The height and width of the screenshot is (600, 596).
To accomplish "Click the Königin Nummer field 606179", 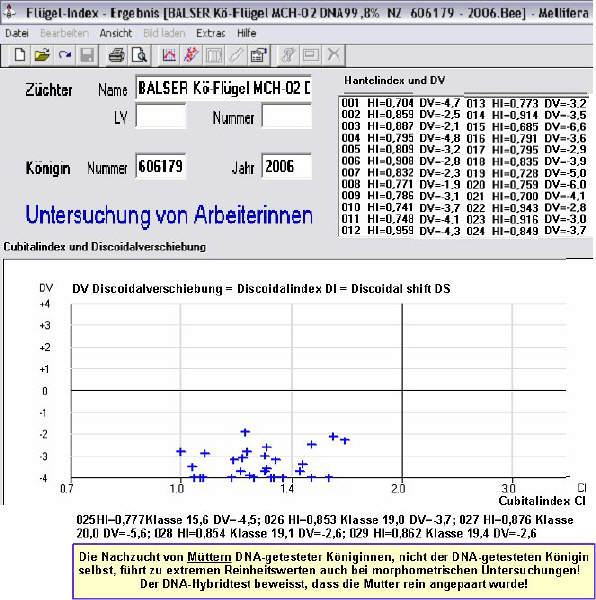I will [x=161, y=166].
